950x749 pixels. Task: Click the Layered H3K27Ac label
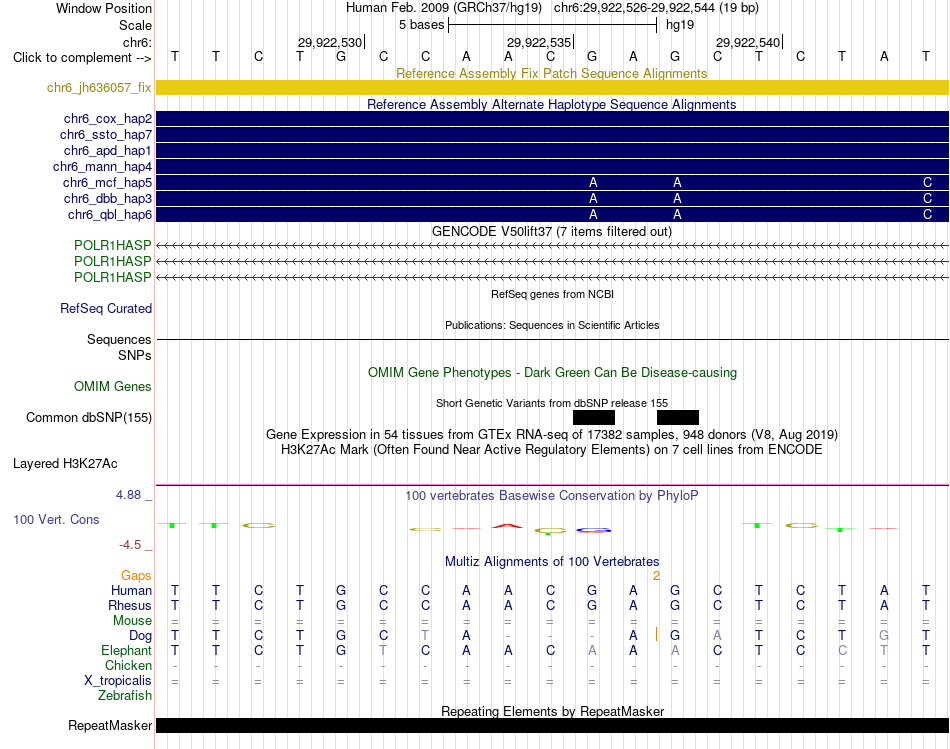(x=65, y=464)
